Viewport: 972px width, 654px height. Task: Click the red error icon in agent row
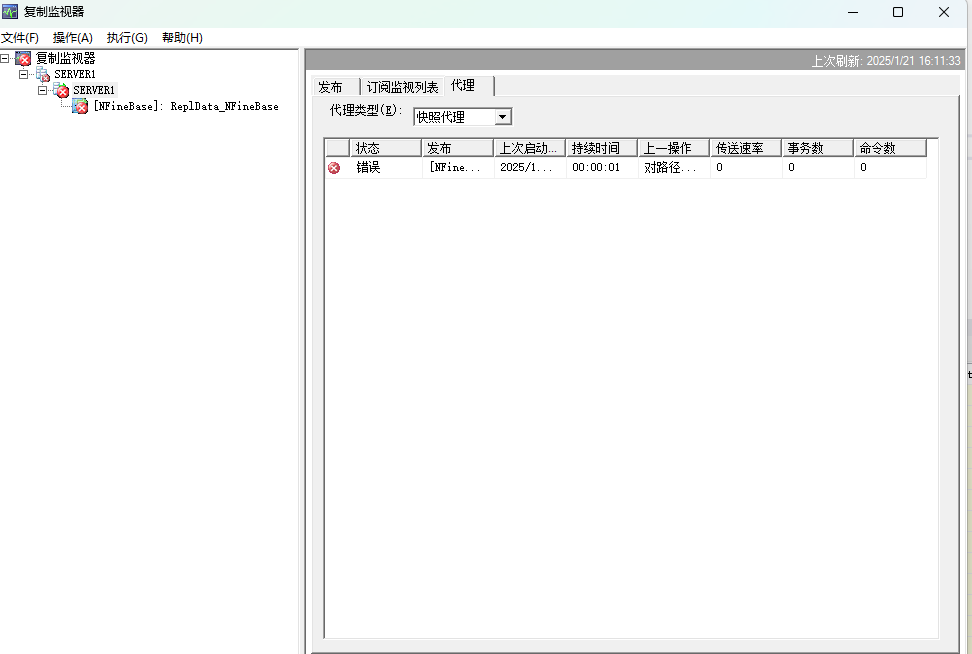pyautogui.click(x=334, y=167)
